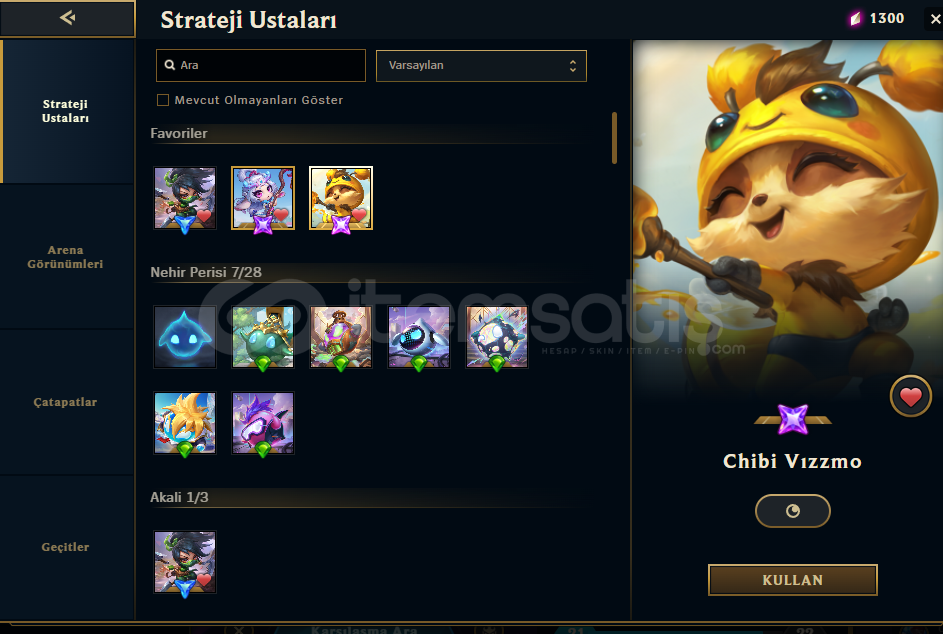
Task: Click the search magnifier icon in Ara field
Action: [170, 65]
